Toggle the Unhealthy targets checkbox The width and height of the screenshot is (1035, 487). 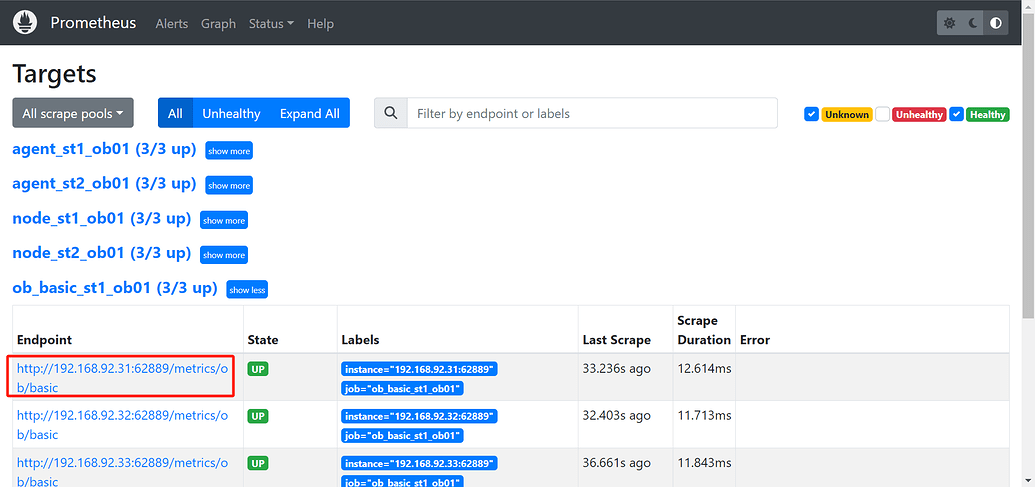883,114
